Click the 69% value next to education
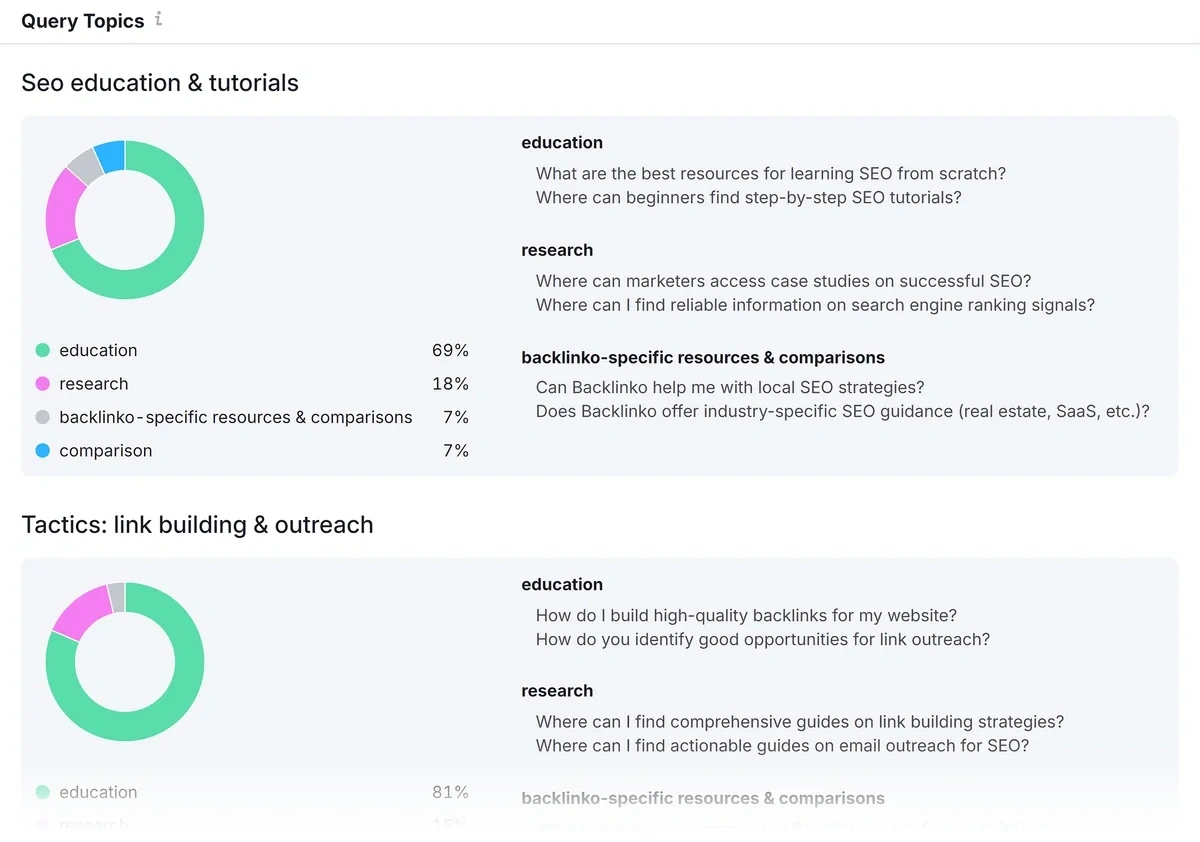The height and width of the screenshot is (842, 1200). (450, 350)
